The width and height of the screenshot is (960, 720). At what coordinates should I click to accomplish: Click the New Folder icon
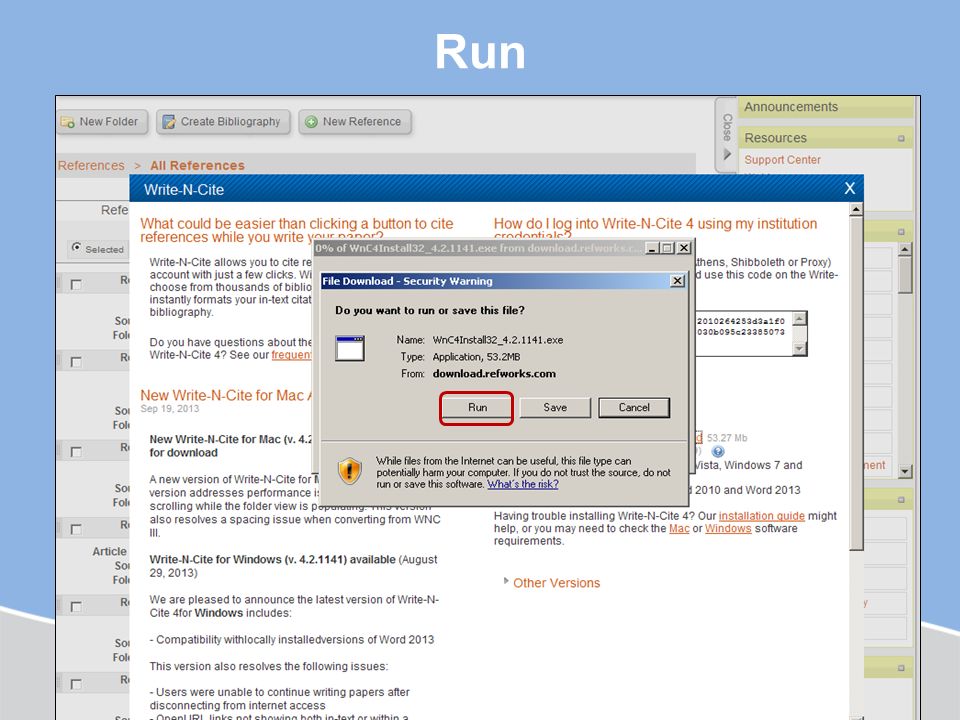(x=67, y=122)
